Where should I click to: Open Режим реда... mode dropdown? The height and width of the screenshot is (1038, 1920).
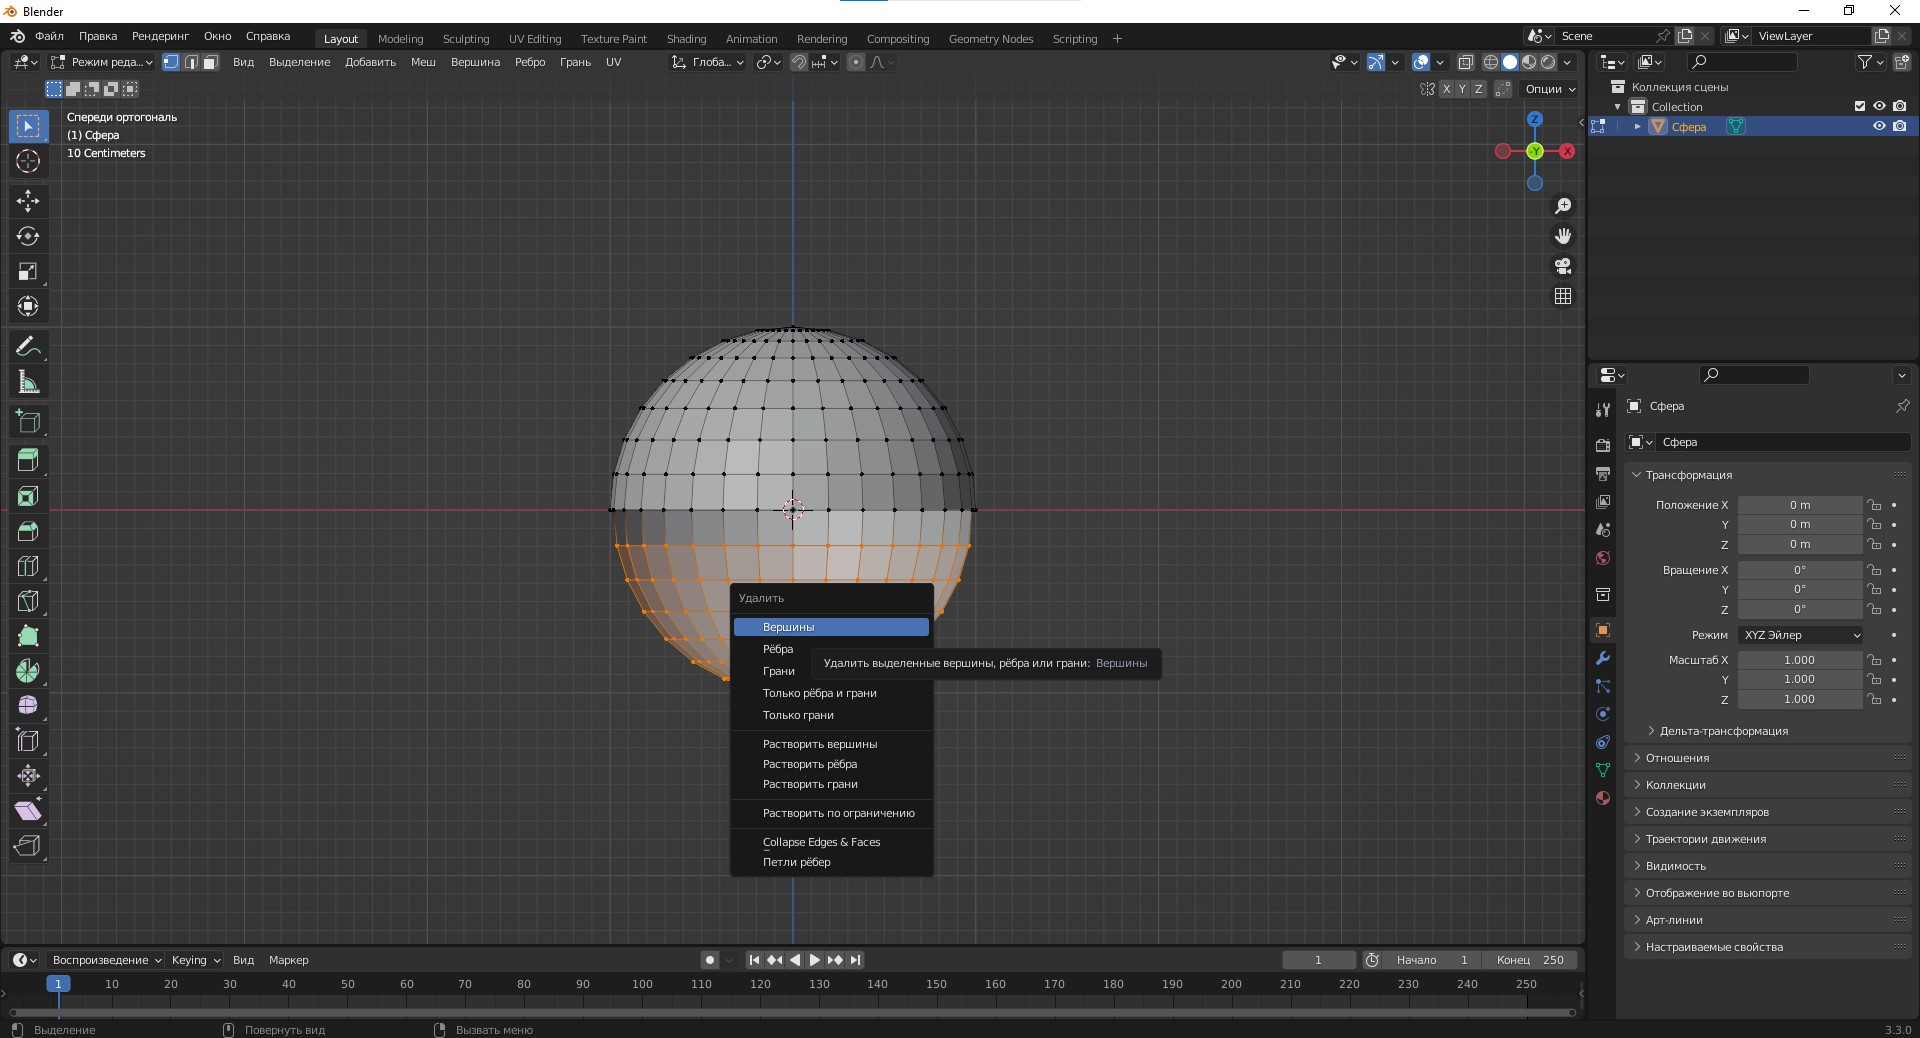(102, 62)
